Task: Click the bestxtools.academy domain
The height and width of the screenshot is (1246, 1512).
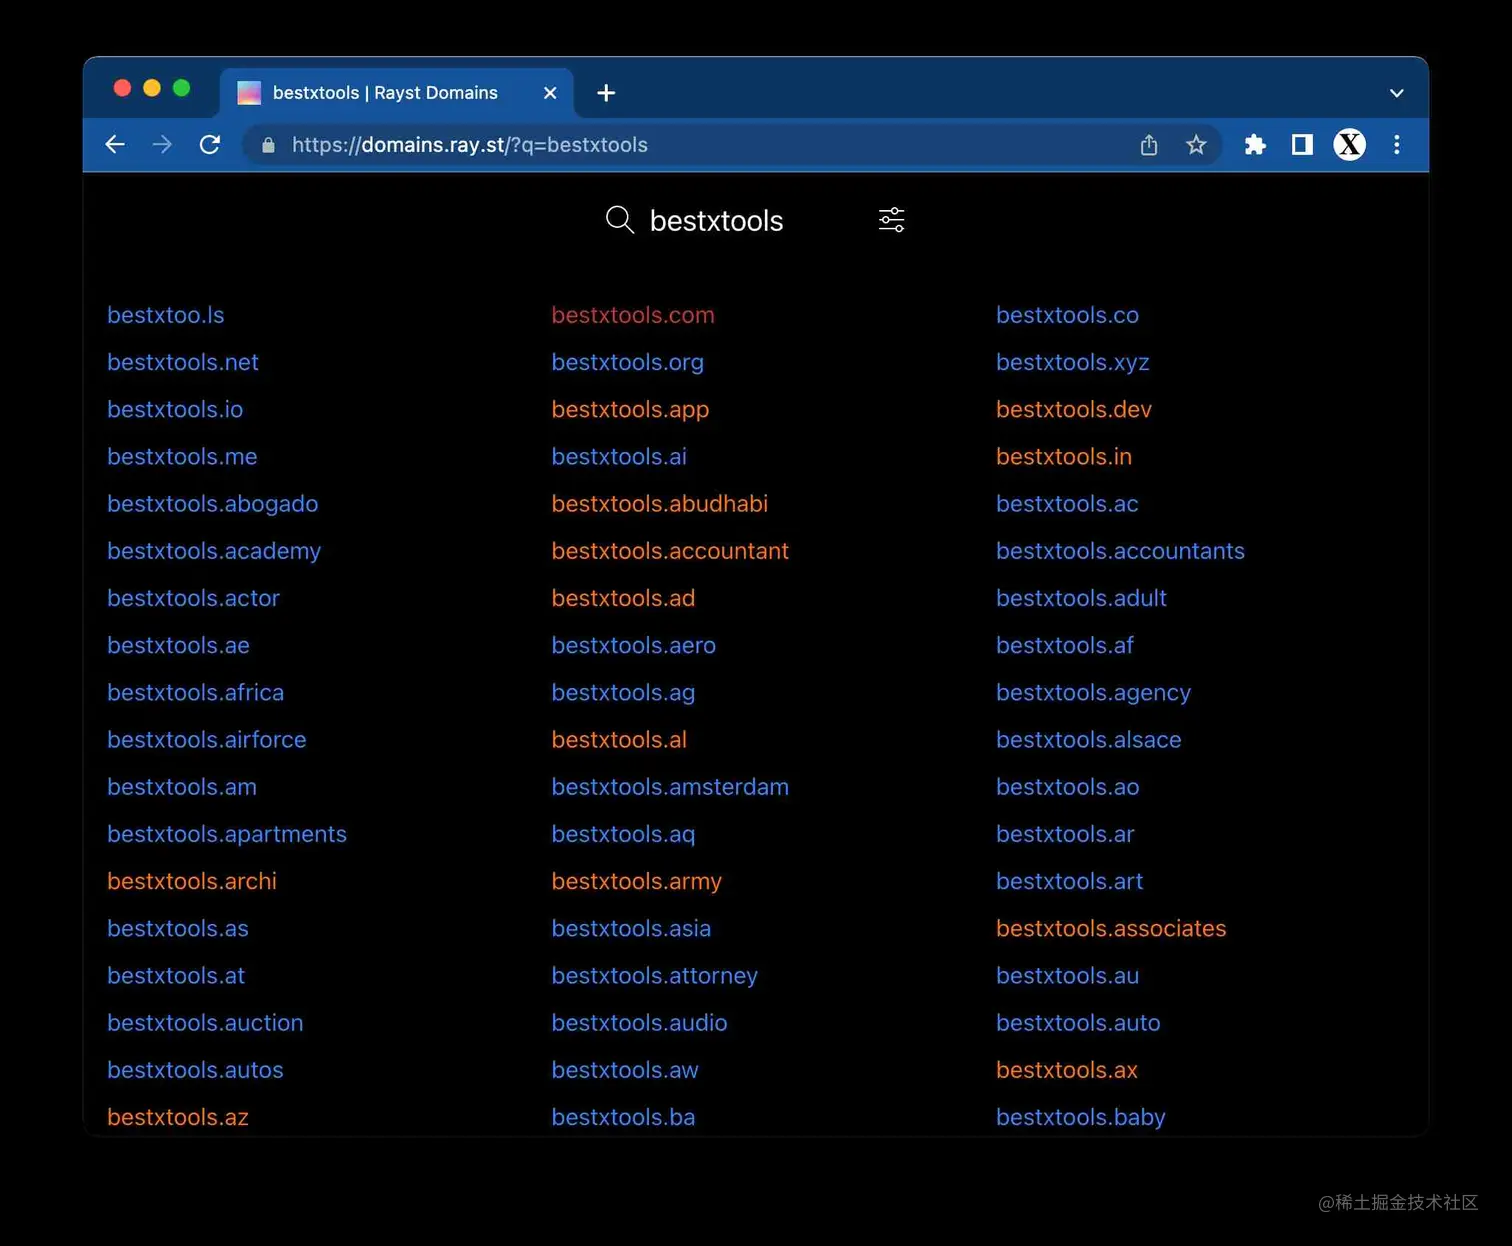Action: coord(213,551)
